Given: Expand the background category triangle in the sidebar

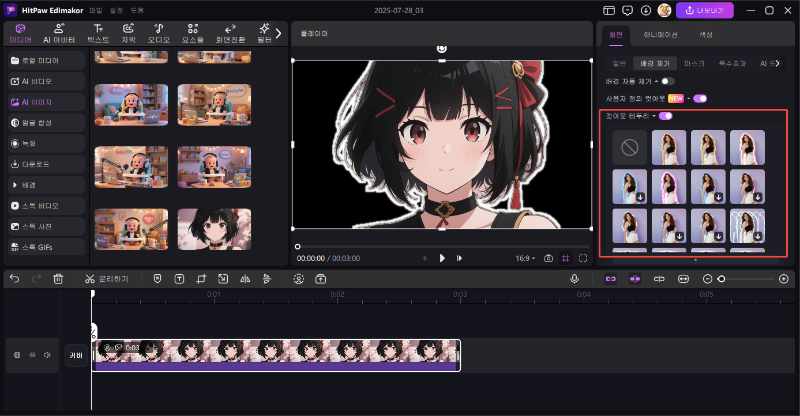Looking at the screenshot, I should (14, 185).
